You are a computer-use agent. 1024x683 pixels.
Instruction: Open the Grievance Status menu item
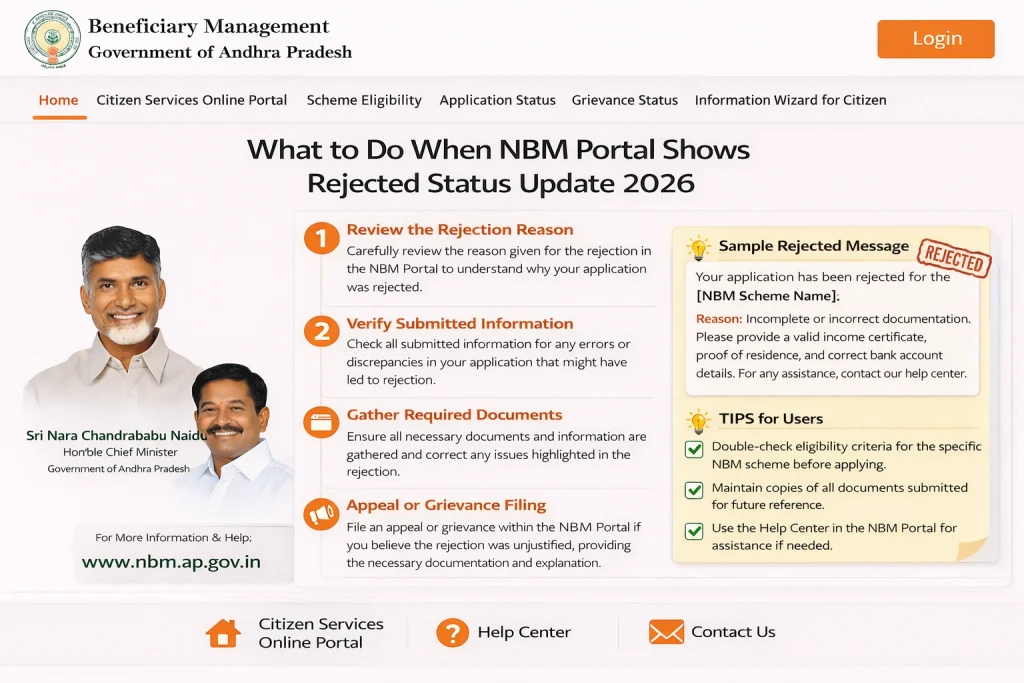(624, 100)
